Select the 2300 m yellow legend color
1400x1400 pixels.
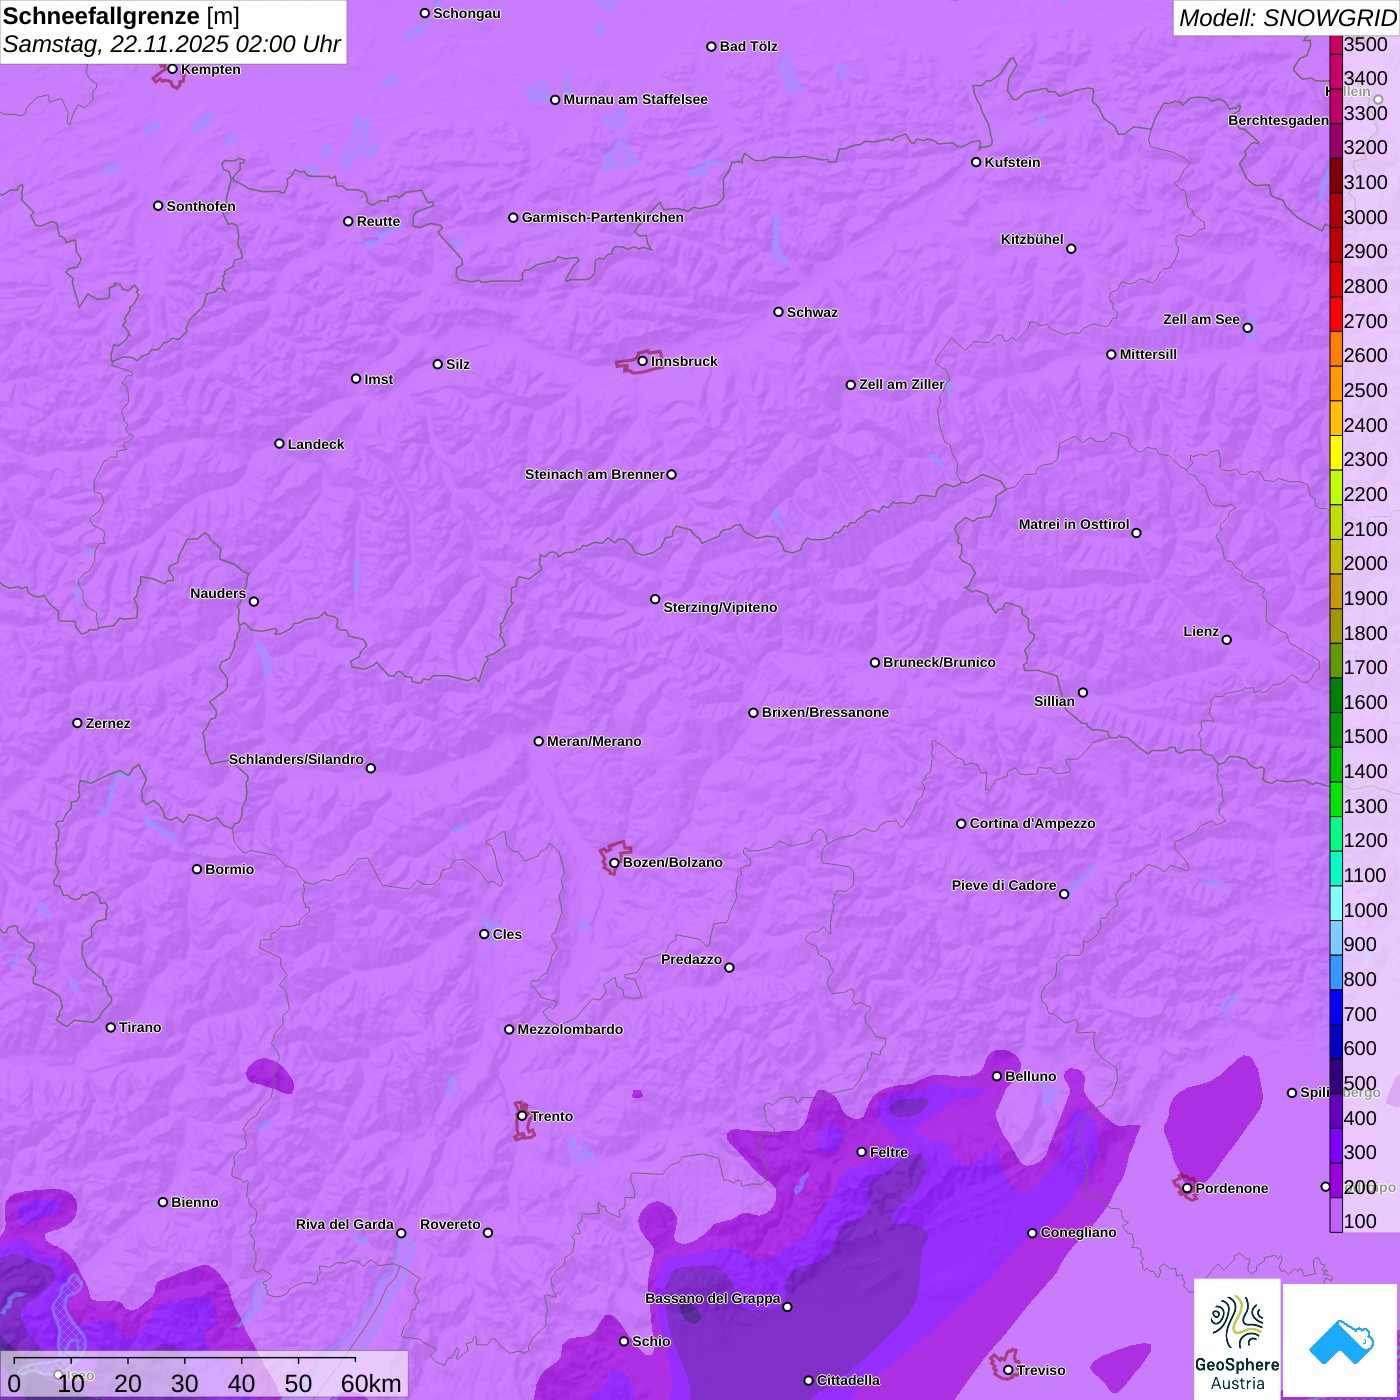click(x=1335, y=452)
